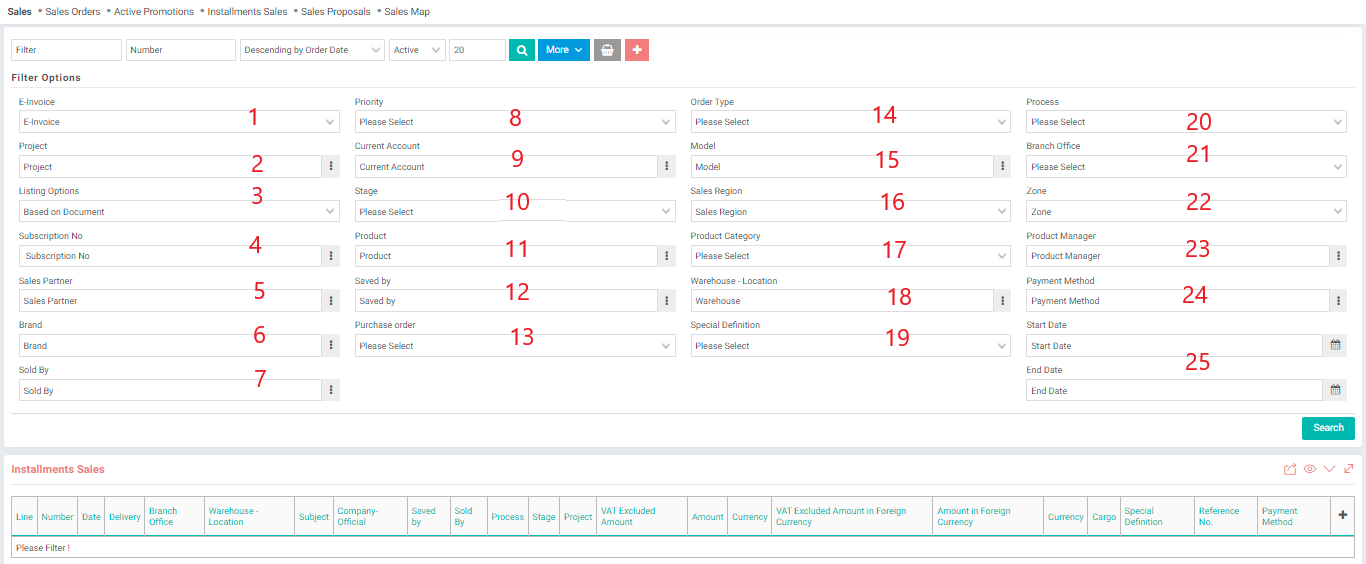
Task: Open the Start Date calendar picker
Action: [x=1335, y=346]
